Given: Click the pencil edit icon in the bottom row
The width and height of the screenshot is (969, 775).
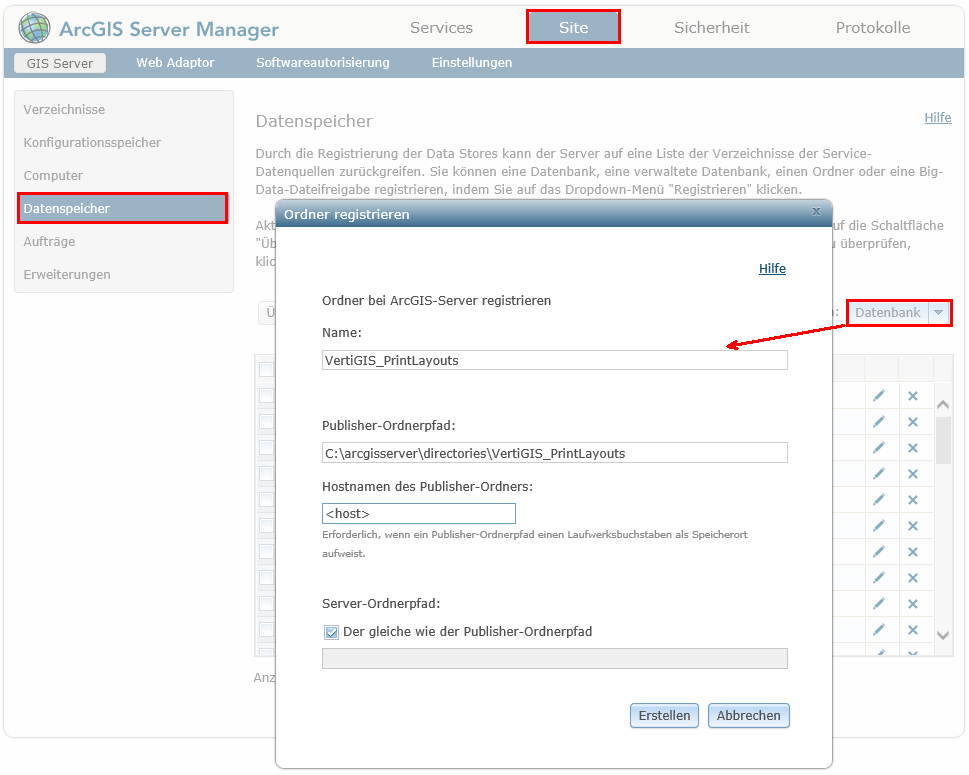Looking at the screenshot, I should 879,630.
